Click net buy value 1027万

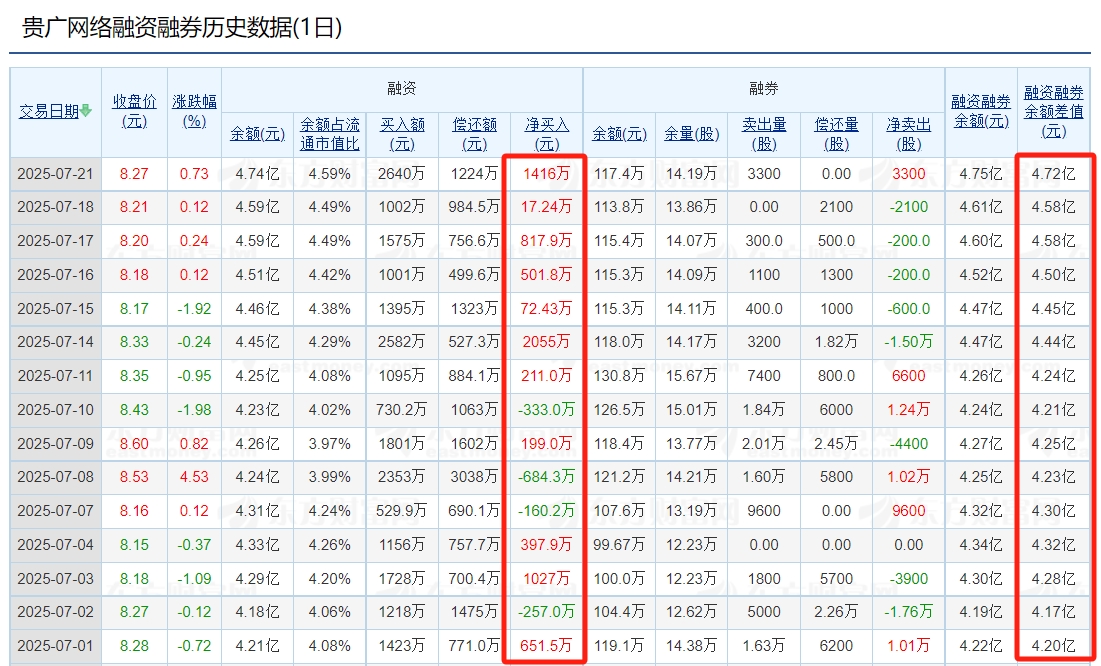[x=546, y=578]
